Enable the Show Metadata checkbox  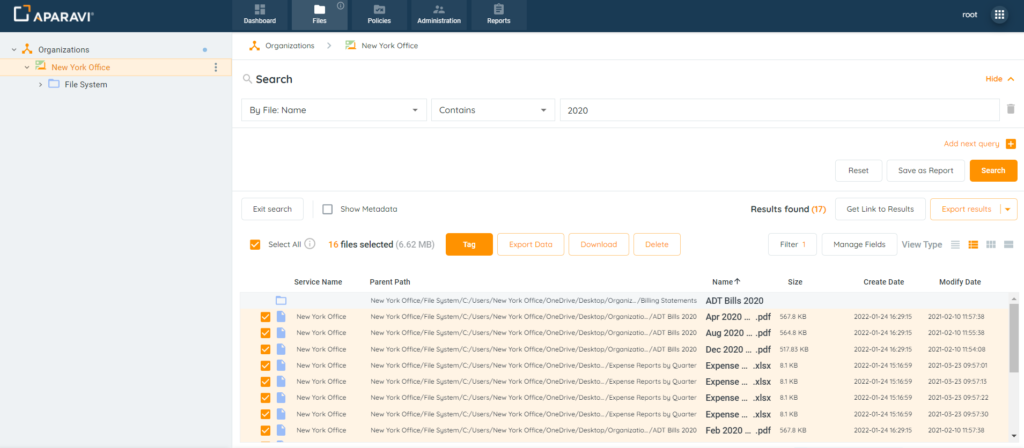(327, 209)
